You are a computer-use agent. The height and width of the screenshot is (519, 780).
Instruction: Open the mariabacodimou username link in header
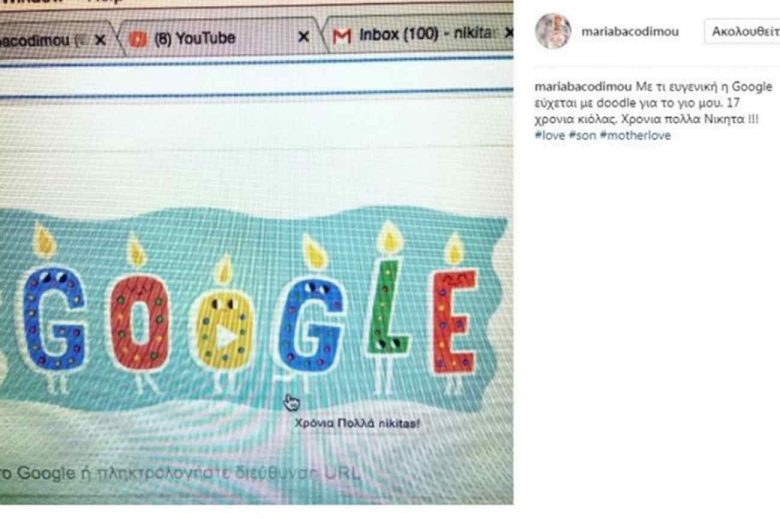(630, 31)
